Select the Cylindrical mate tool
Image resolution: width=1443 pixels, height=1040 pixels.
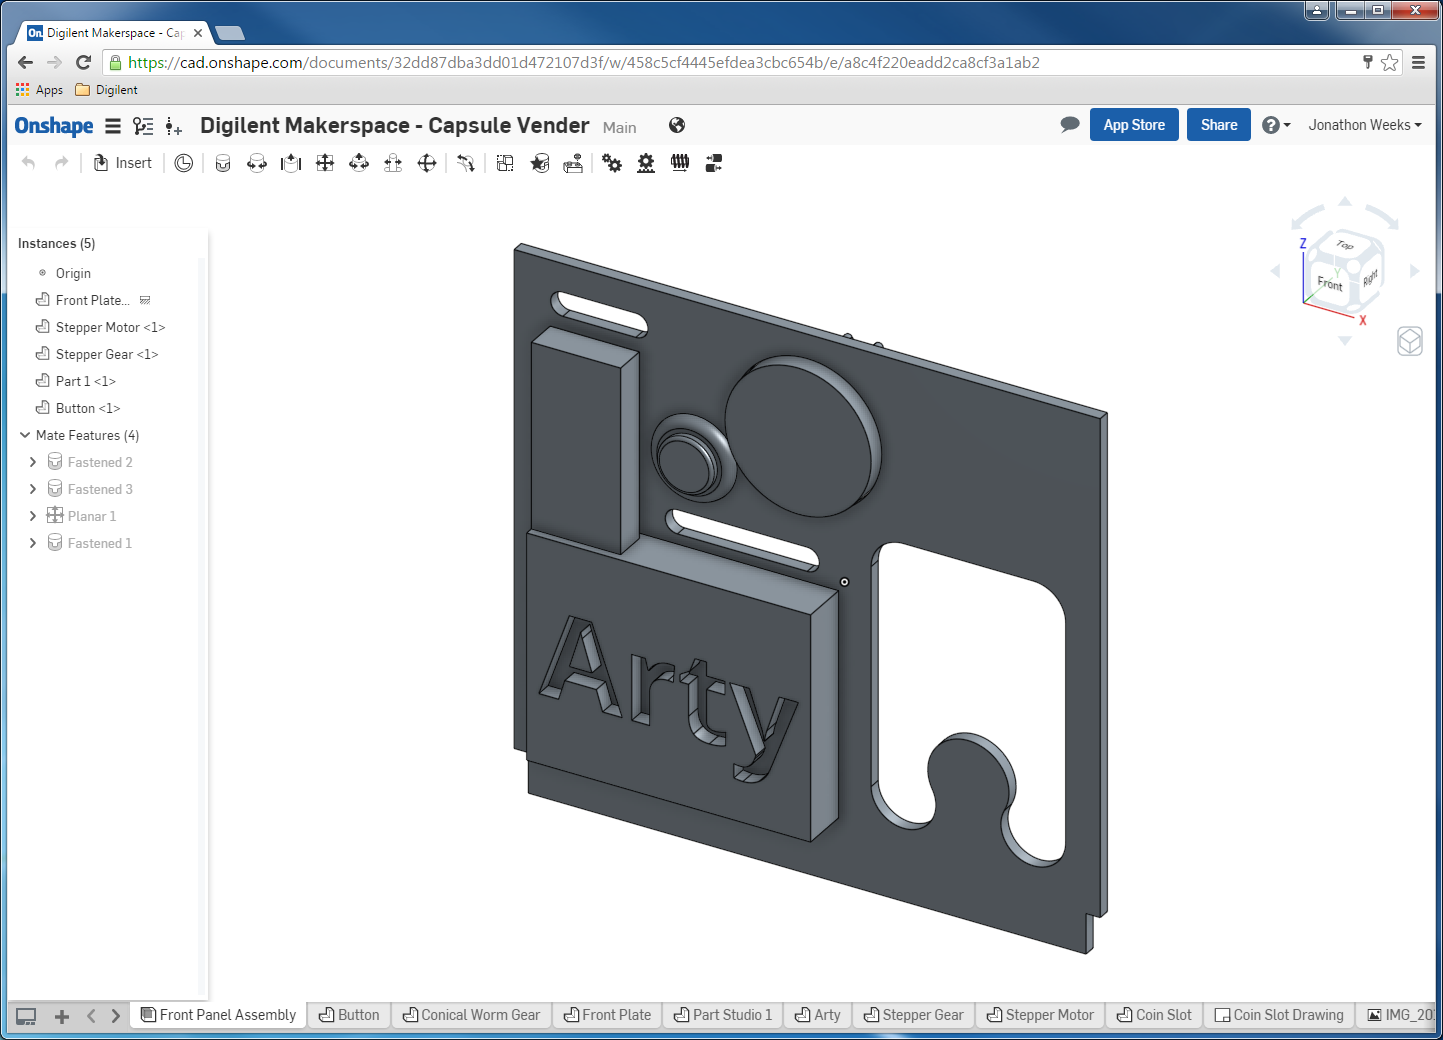[x=359, y=163]
